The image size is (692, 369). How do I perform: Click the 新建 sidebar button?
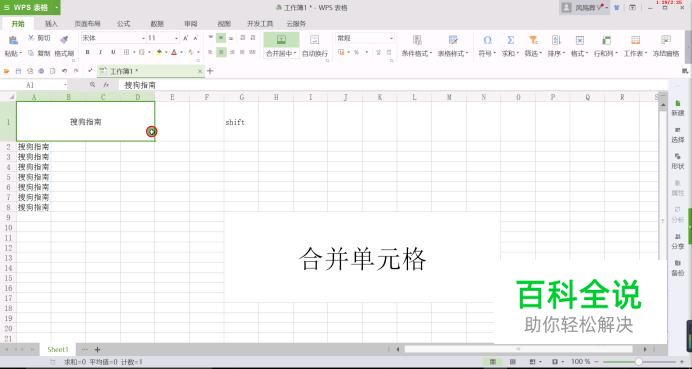tap(677, 108)
